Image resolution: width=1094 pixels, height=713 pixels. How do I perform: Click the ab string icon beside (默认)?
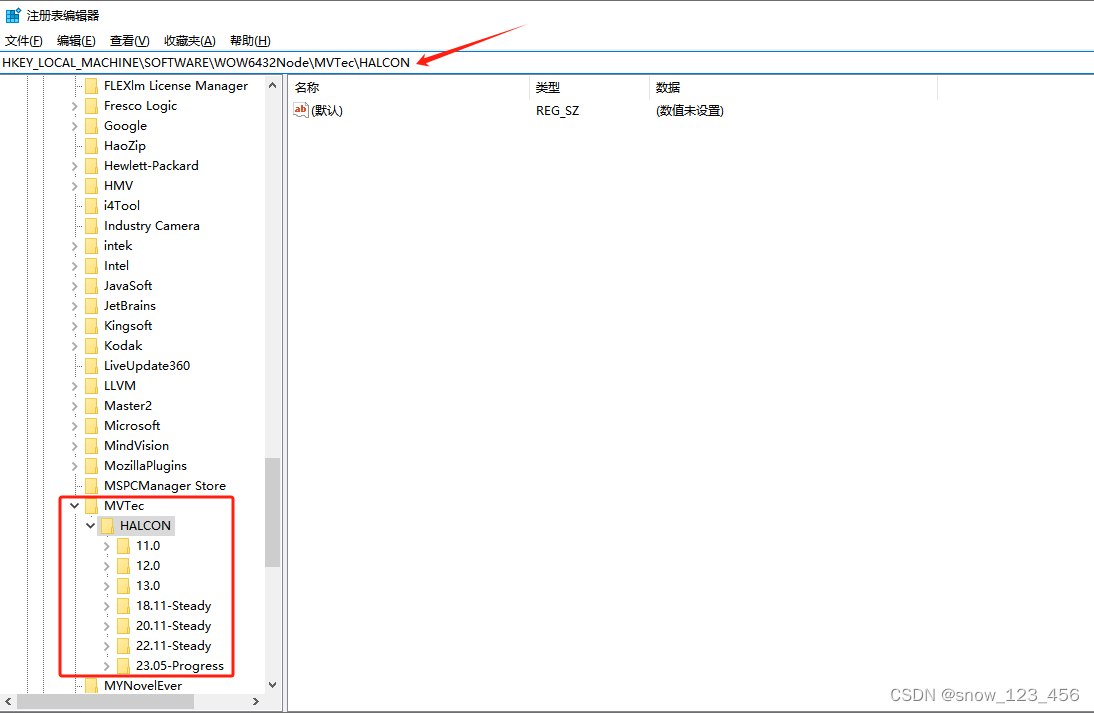pyautogui.click(x=300, y=110)
